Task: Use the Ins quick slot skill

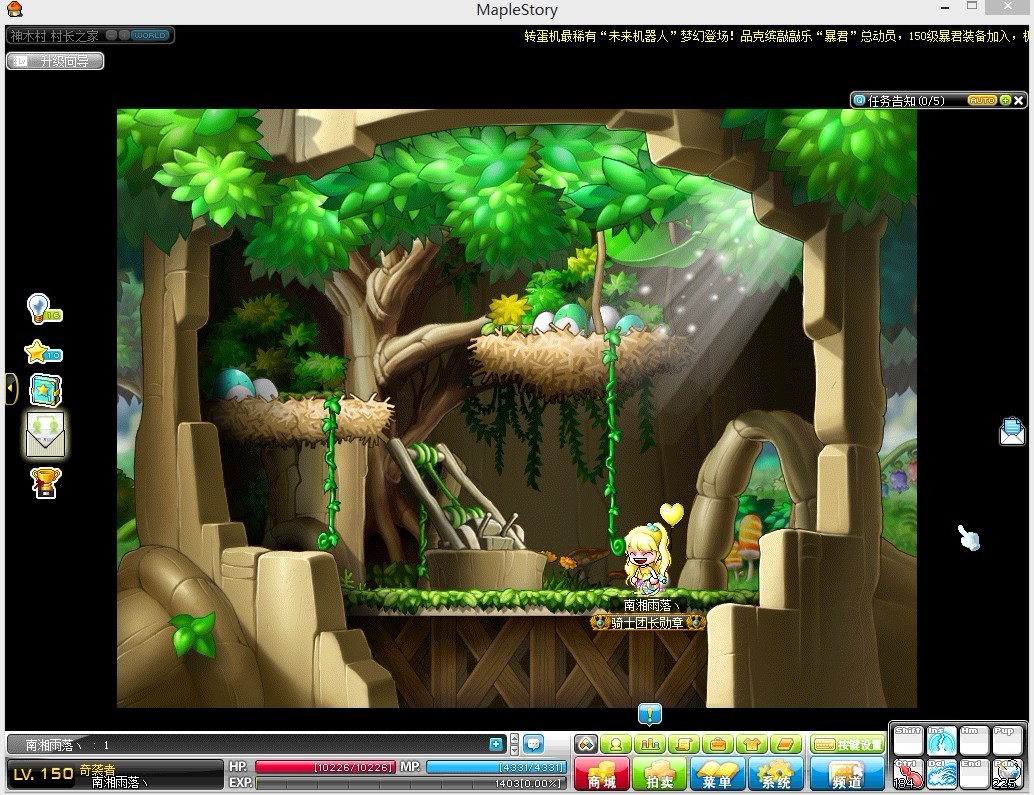Action: click(942, 741)
